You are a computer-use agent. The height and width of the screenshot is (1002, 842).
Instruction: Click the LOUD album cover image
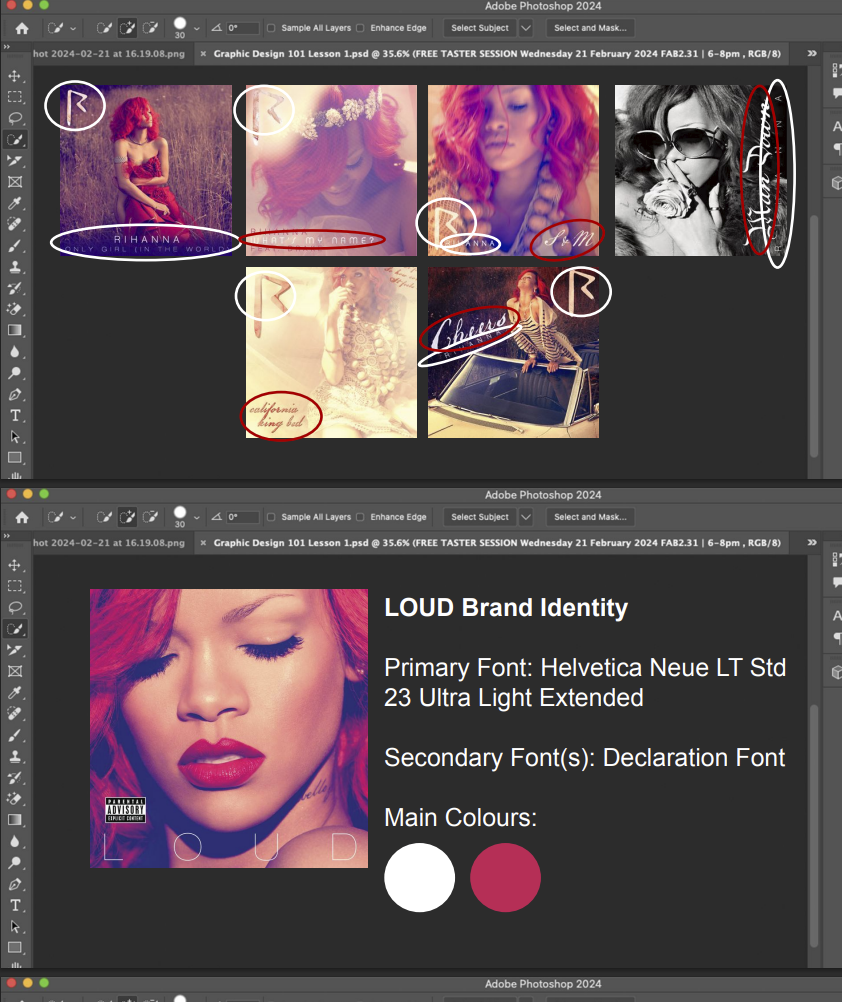229,728
